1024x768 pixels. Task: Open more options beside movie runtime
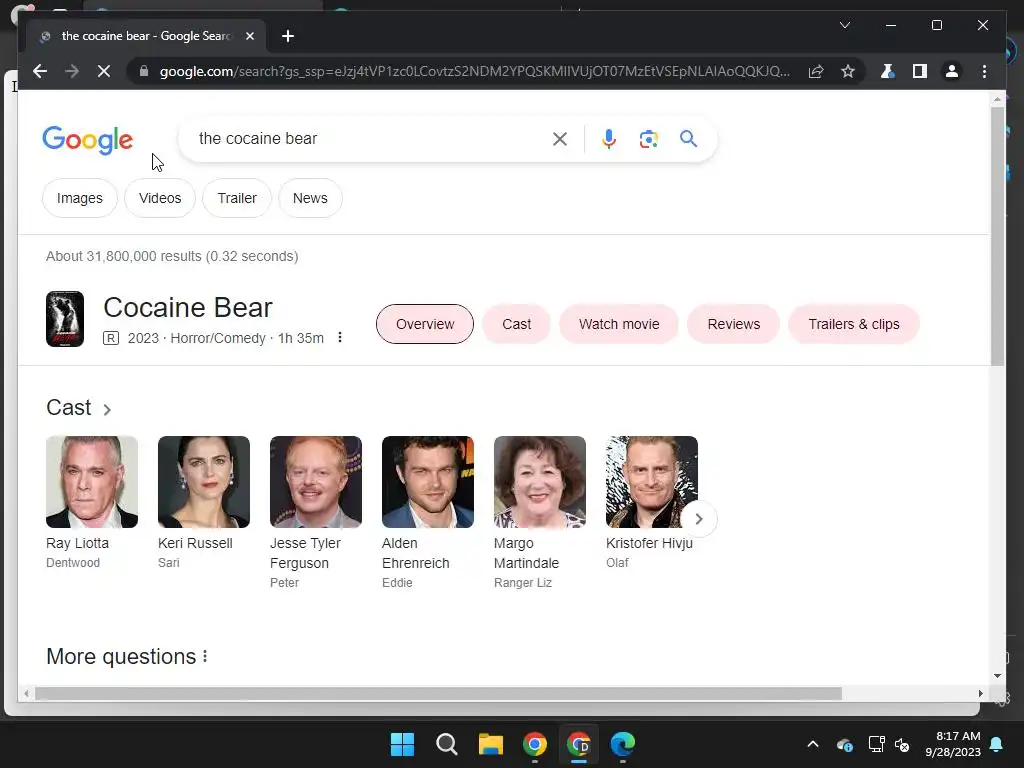[x=340, y=338]
